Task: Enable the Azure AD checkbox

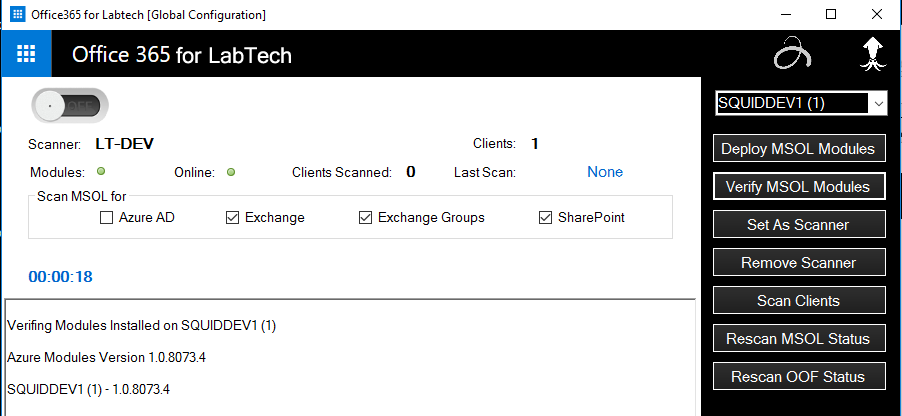Action: click(106, 217)
